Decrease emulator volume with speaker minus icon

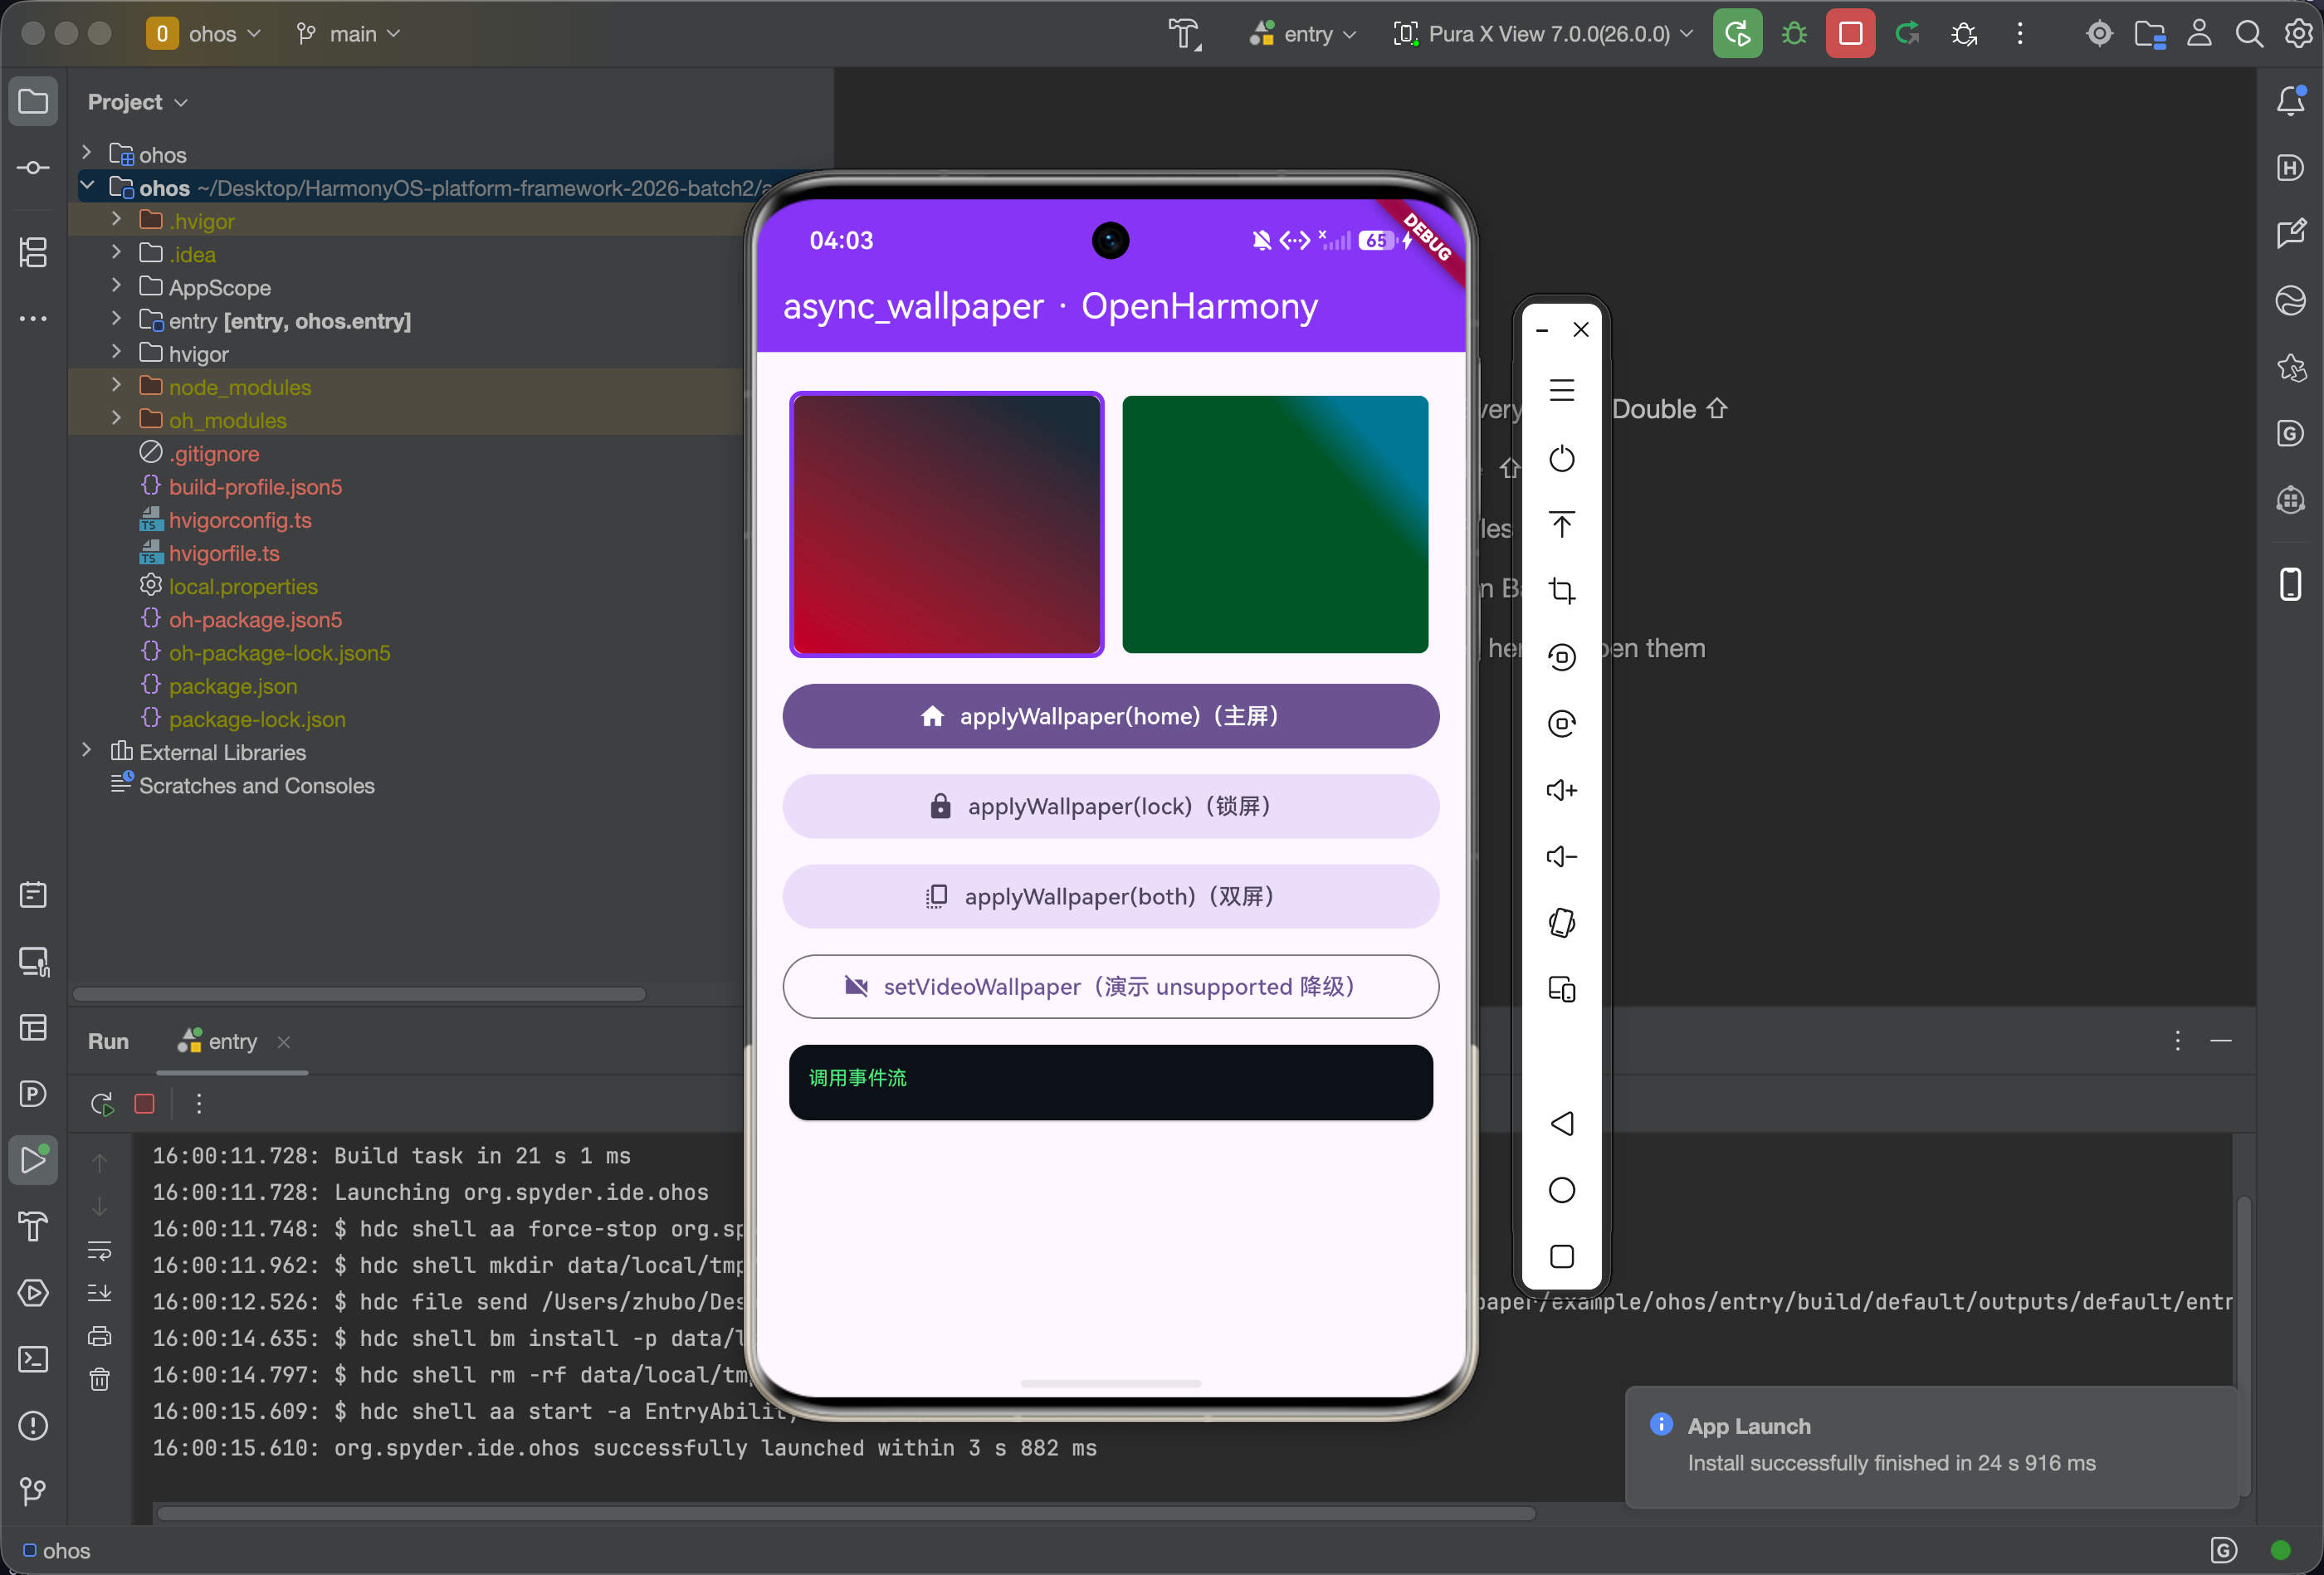1562,857
